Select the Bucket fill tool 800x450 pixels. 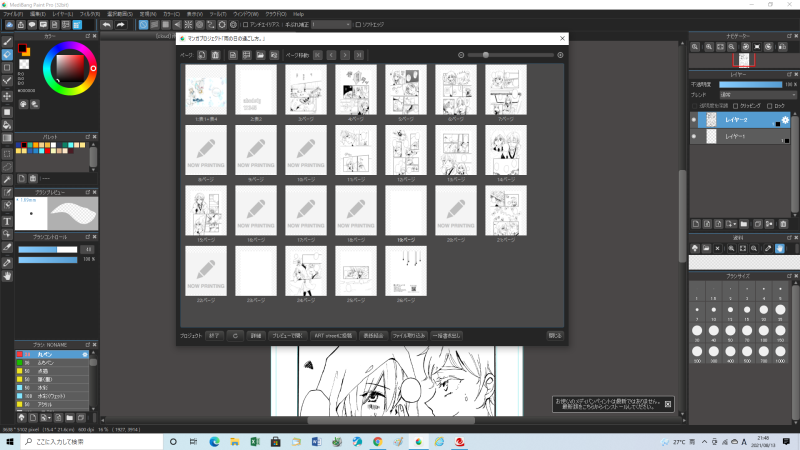(x=7, y=125)
